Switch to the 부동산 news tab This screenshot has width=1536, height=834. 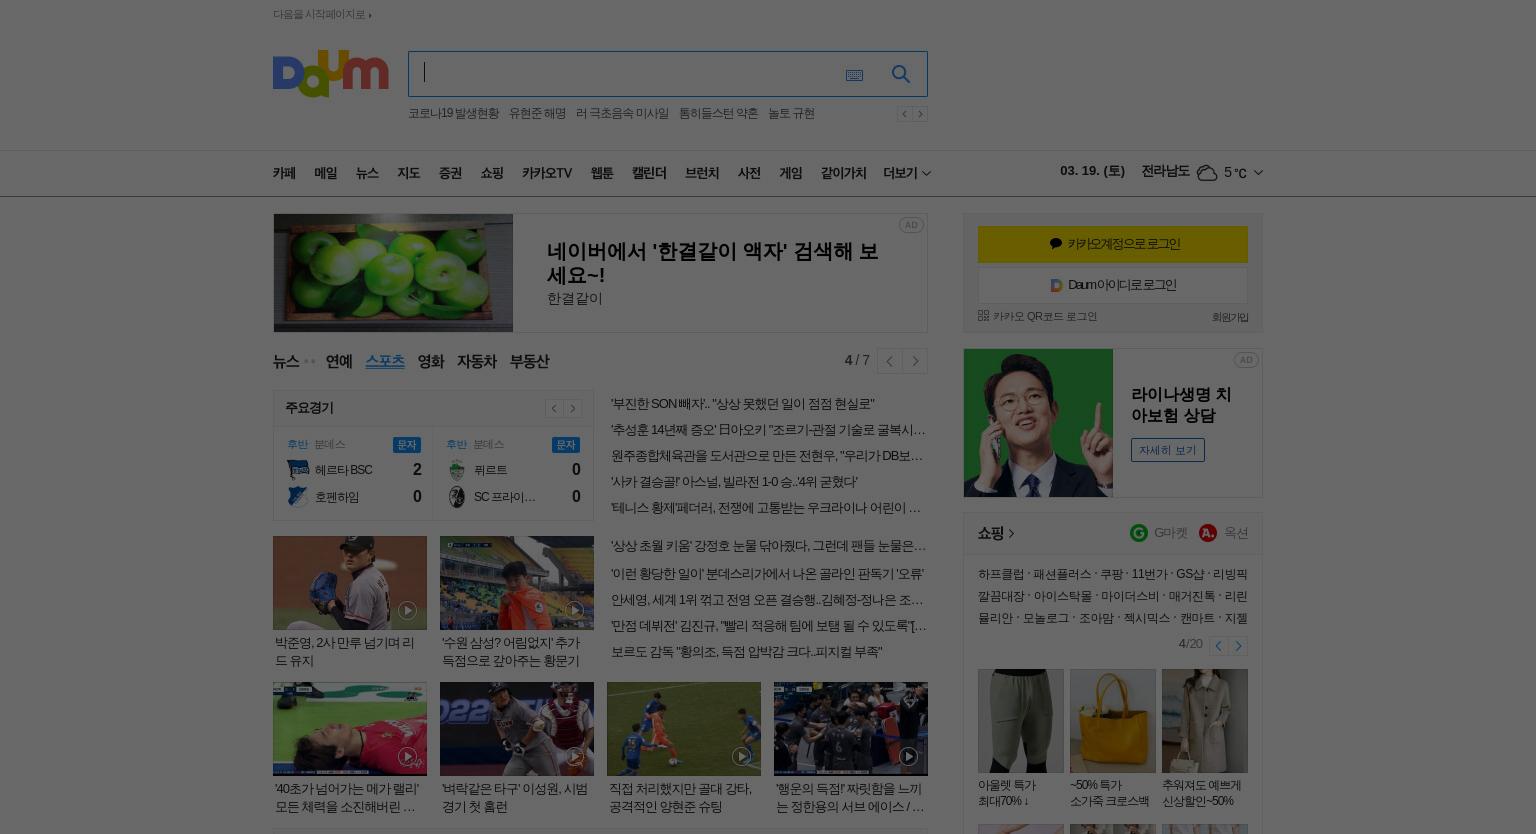(529, 361)
